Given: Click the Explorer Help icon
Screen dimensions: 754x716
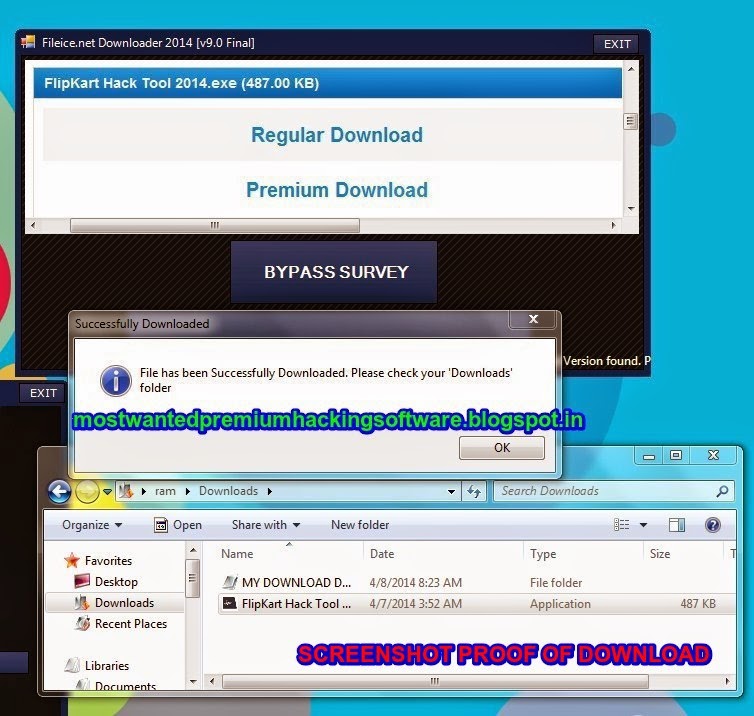Looking at the screenshot, I should pyautogui.click(x=713, y=525).
